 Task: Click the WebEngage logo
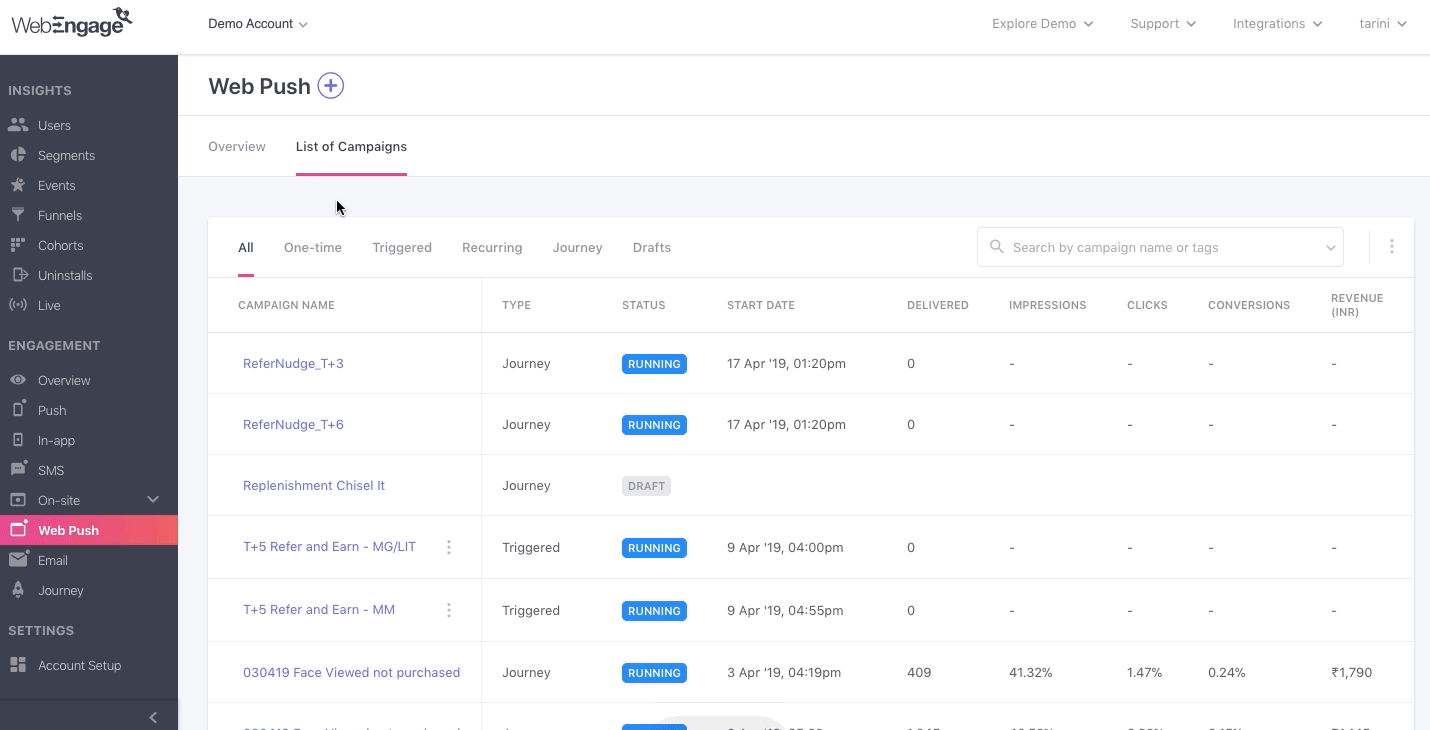click(x=72, y=21)
